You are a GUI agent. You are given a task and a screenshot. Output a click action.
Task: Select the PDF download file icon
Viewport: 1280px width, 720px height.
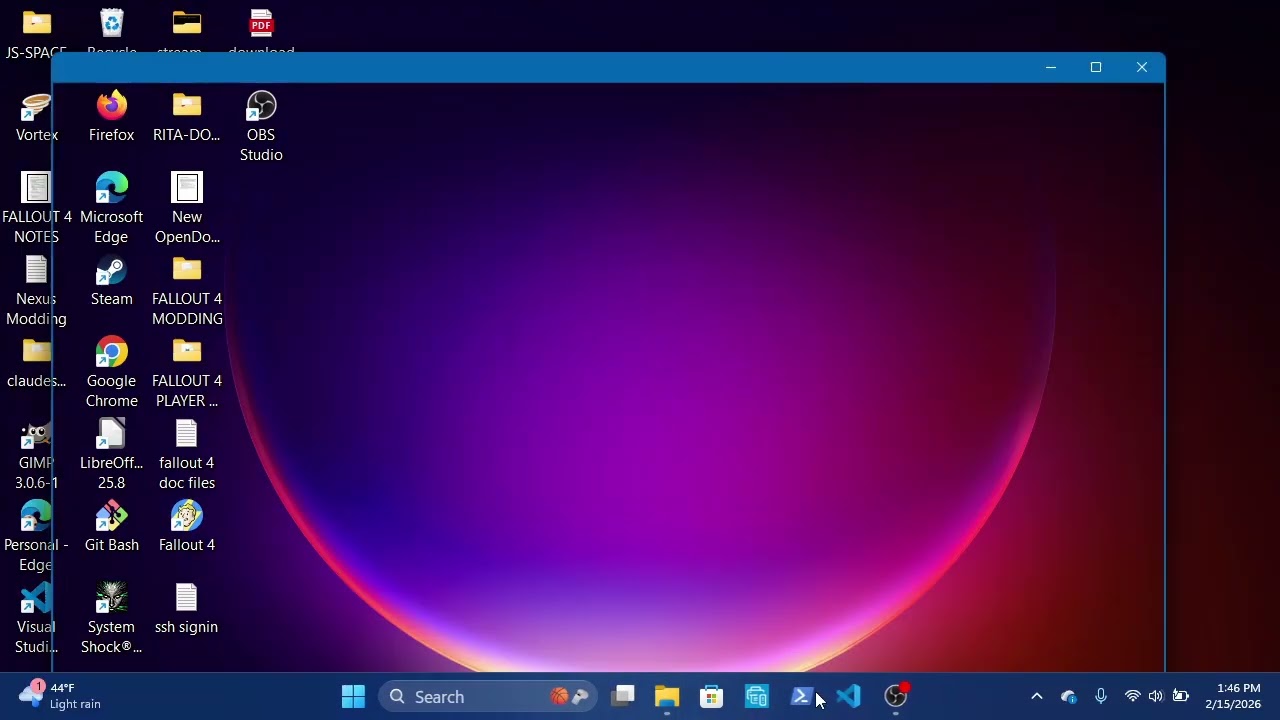tap(261, 32)
